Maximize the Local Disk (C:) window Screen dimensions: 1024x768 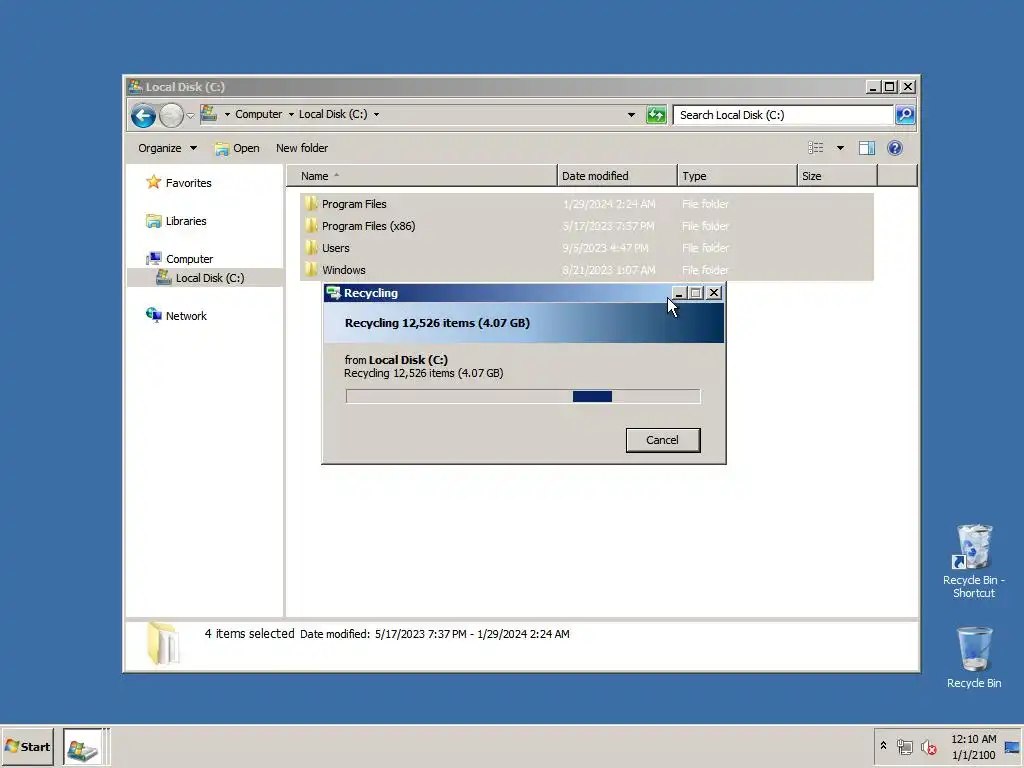(889, 87)
